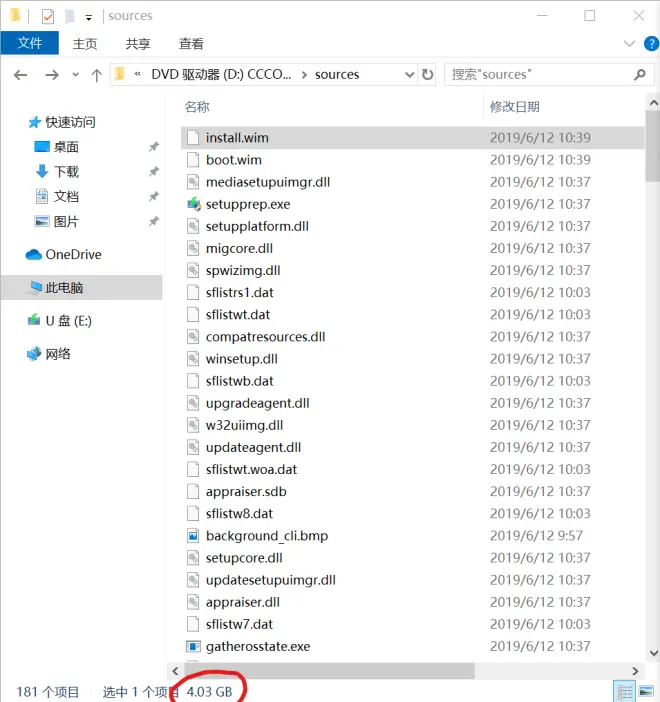660x702 pixels.
Task: Click horizontal scrollbar left arrow
Action: [175, 671]
